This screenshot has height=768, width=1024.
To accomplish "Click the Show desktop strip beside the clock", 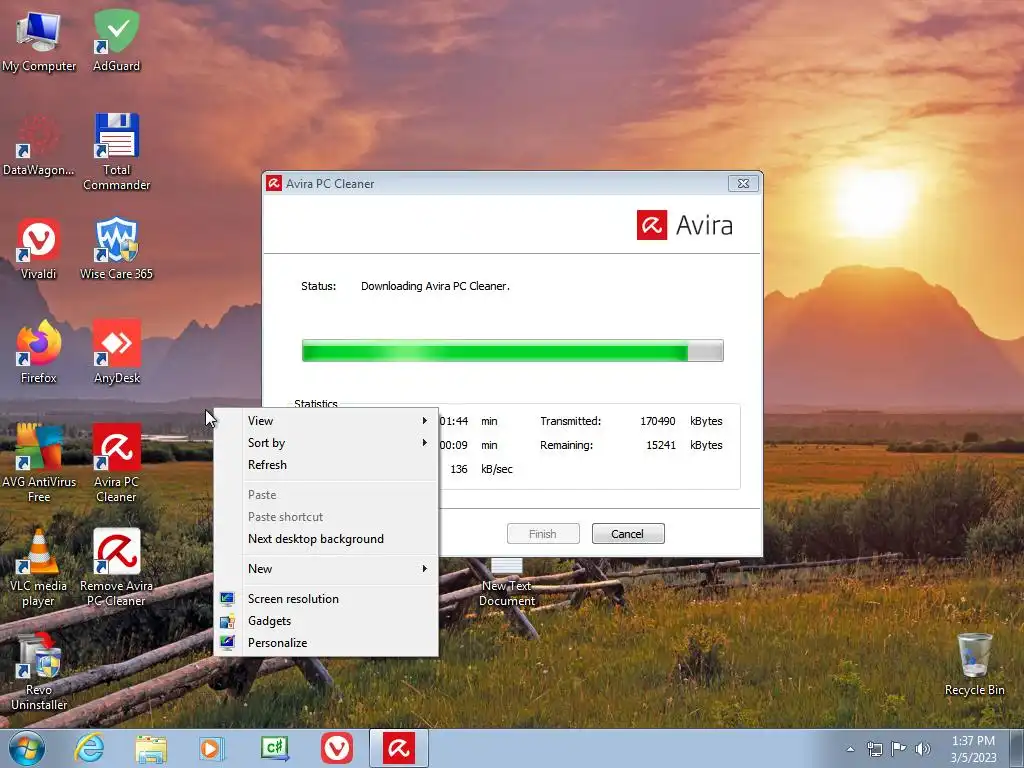I will coord(1017,748).
